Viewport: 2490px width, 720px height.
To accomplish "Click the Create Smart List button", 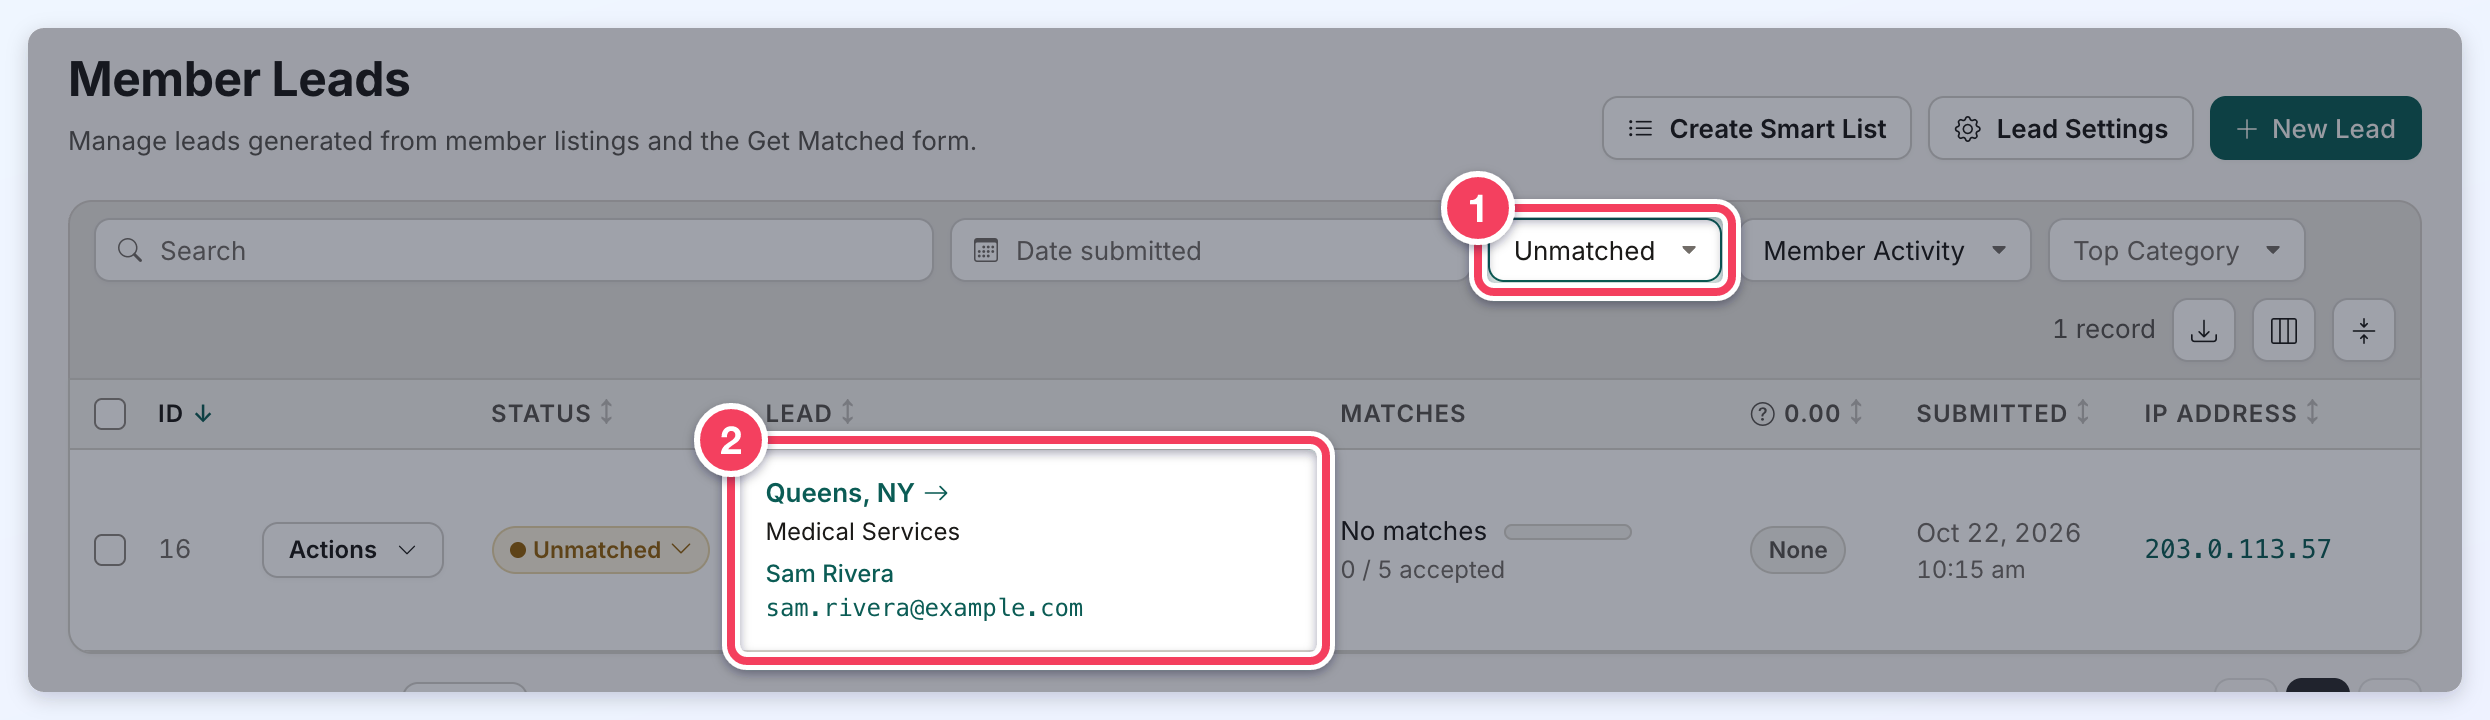I will click(x=1757, y=129).
